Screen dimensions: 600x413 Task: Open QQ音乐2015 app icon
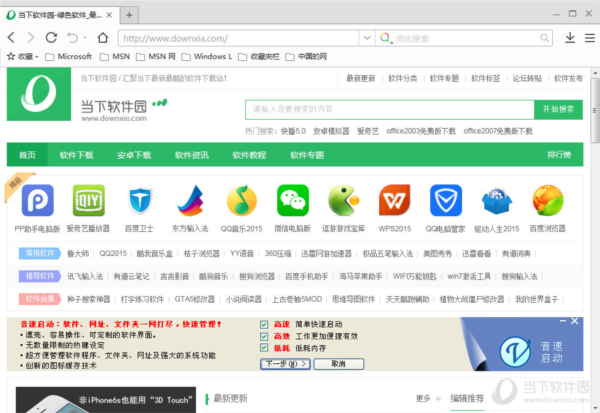(241, 200)
